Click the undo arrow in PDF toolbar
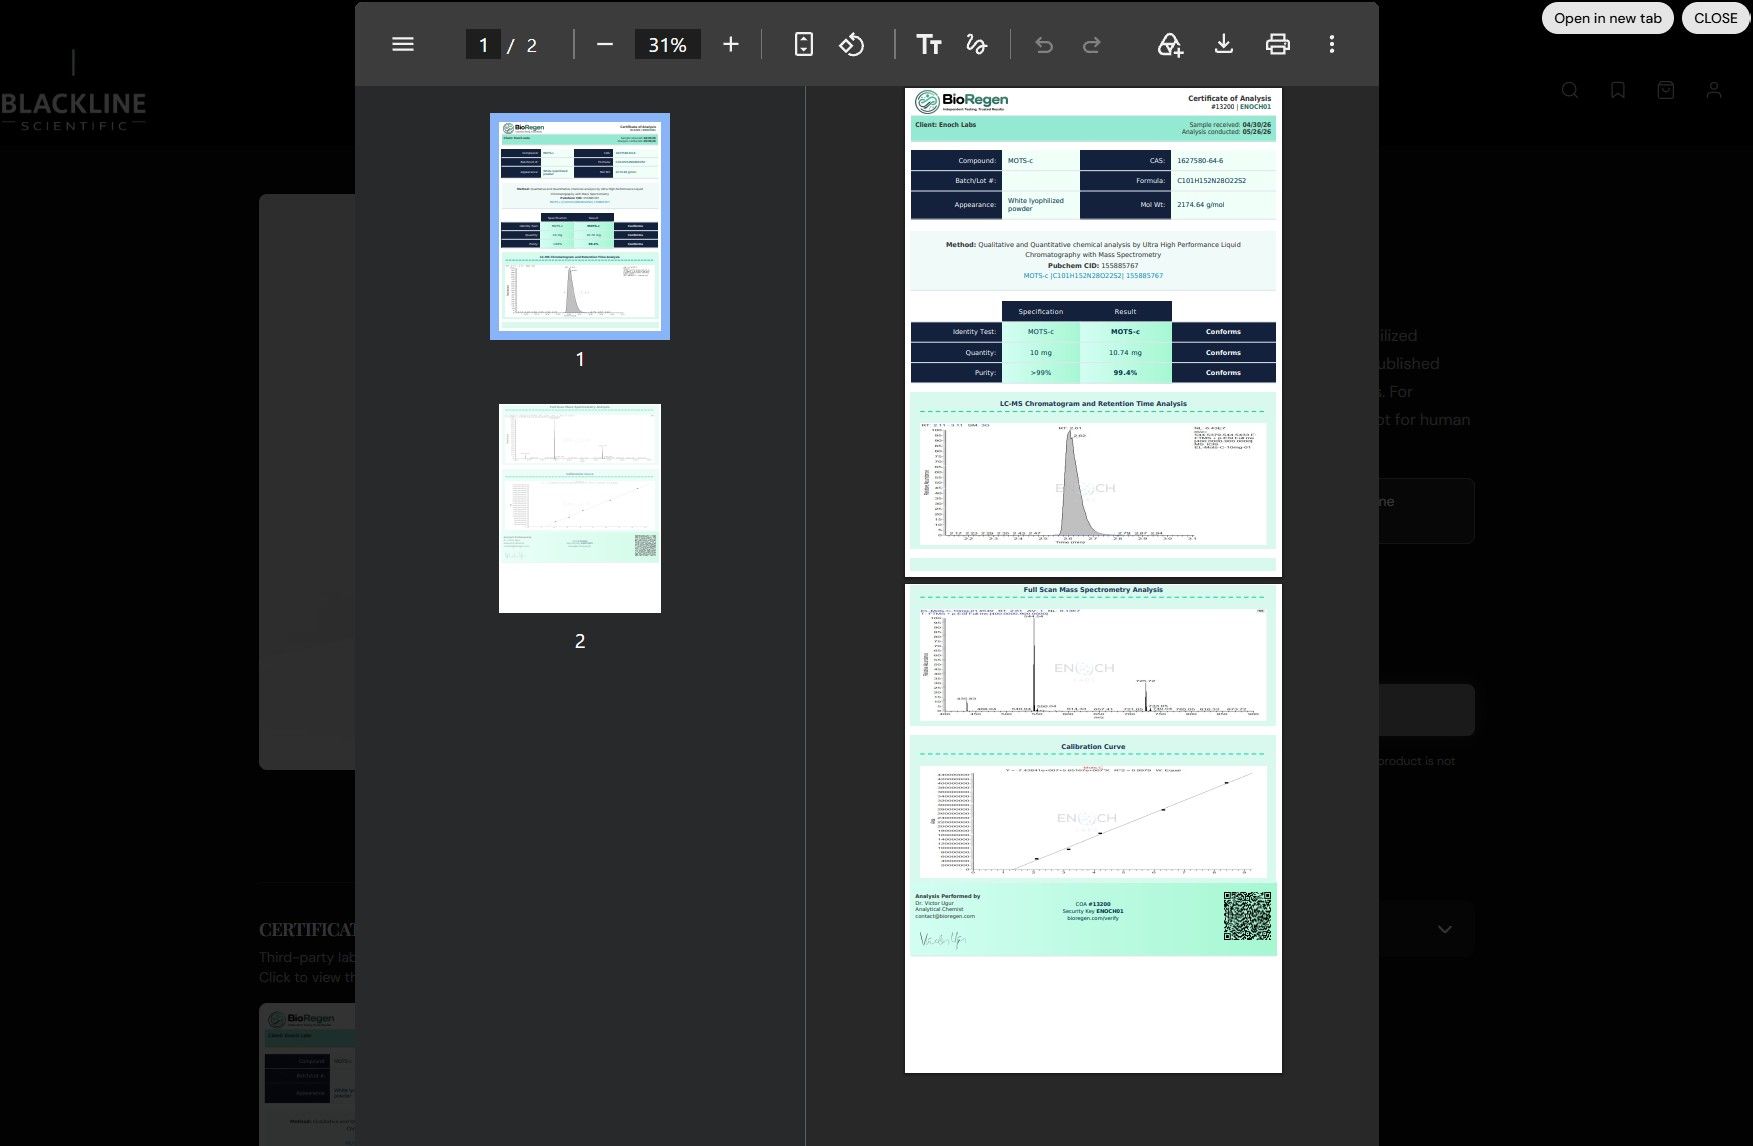Screen dimensions: 1753x1146 point(1044,44)
